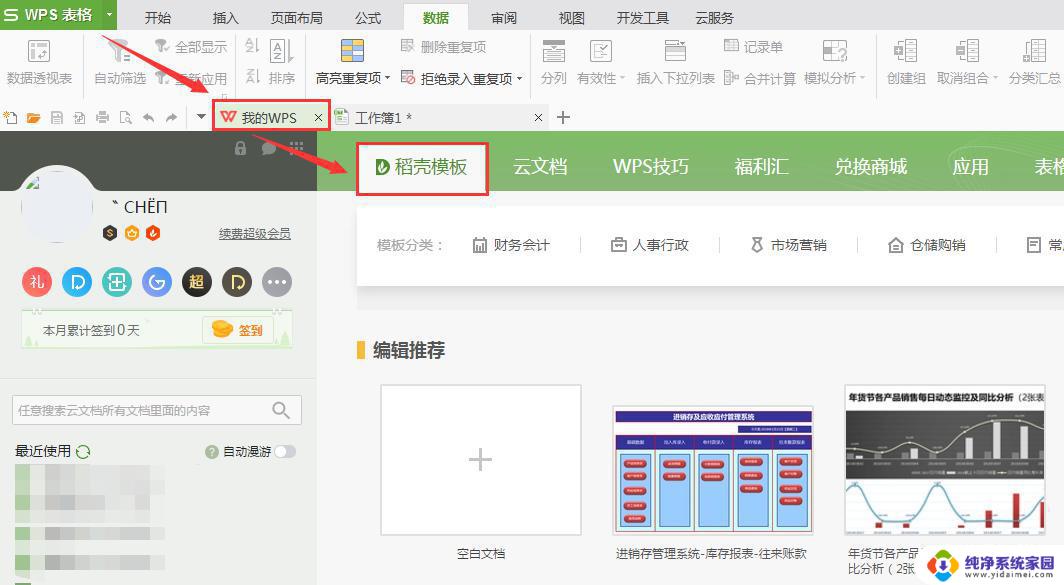Click the 续费超级会员 link
The height and width of the screenshot is (585, 1064).
pyautogui.click(x=255, y=233)
